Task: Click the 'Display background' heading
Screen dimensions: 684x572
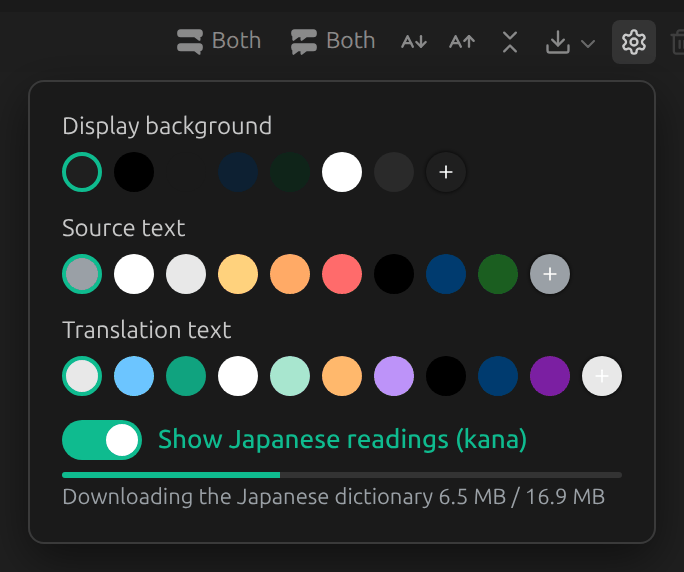Action: click(x=167, y=126)
